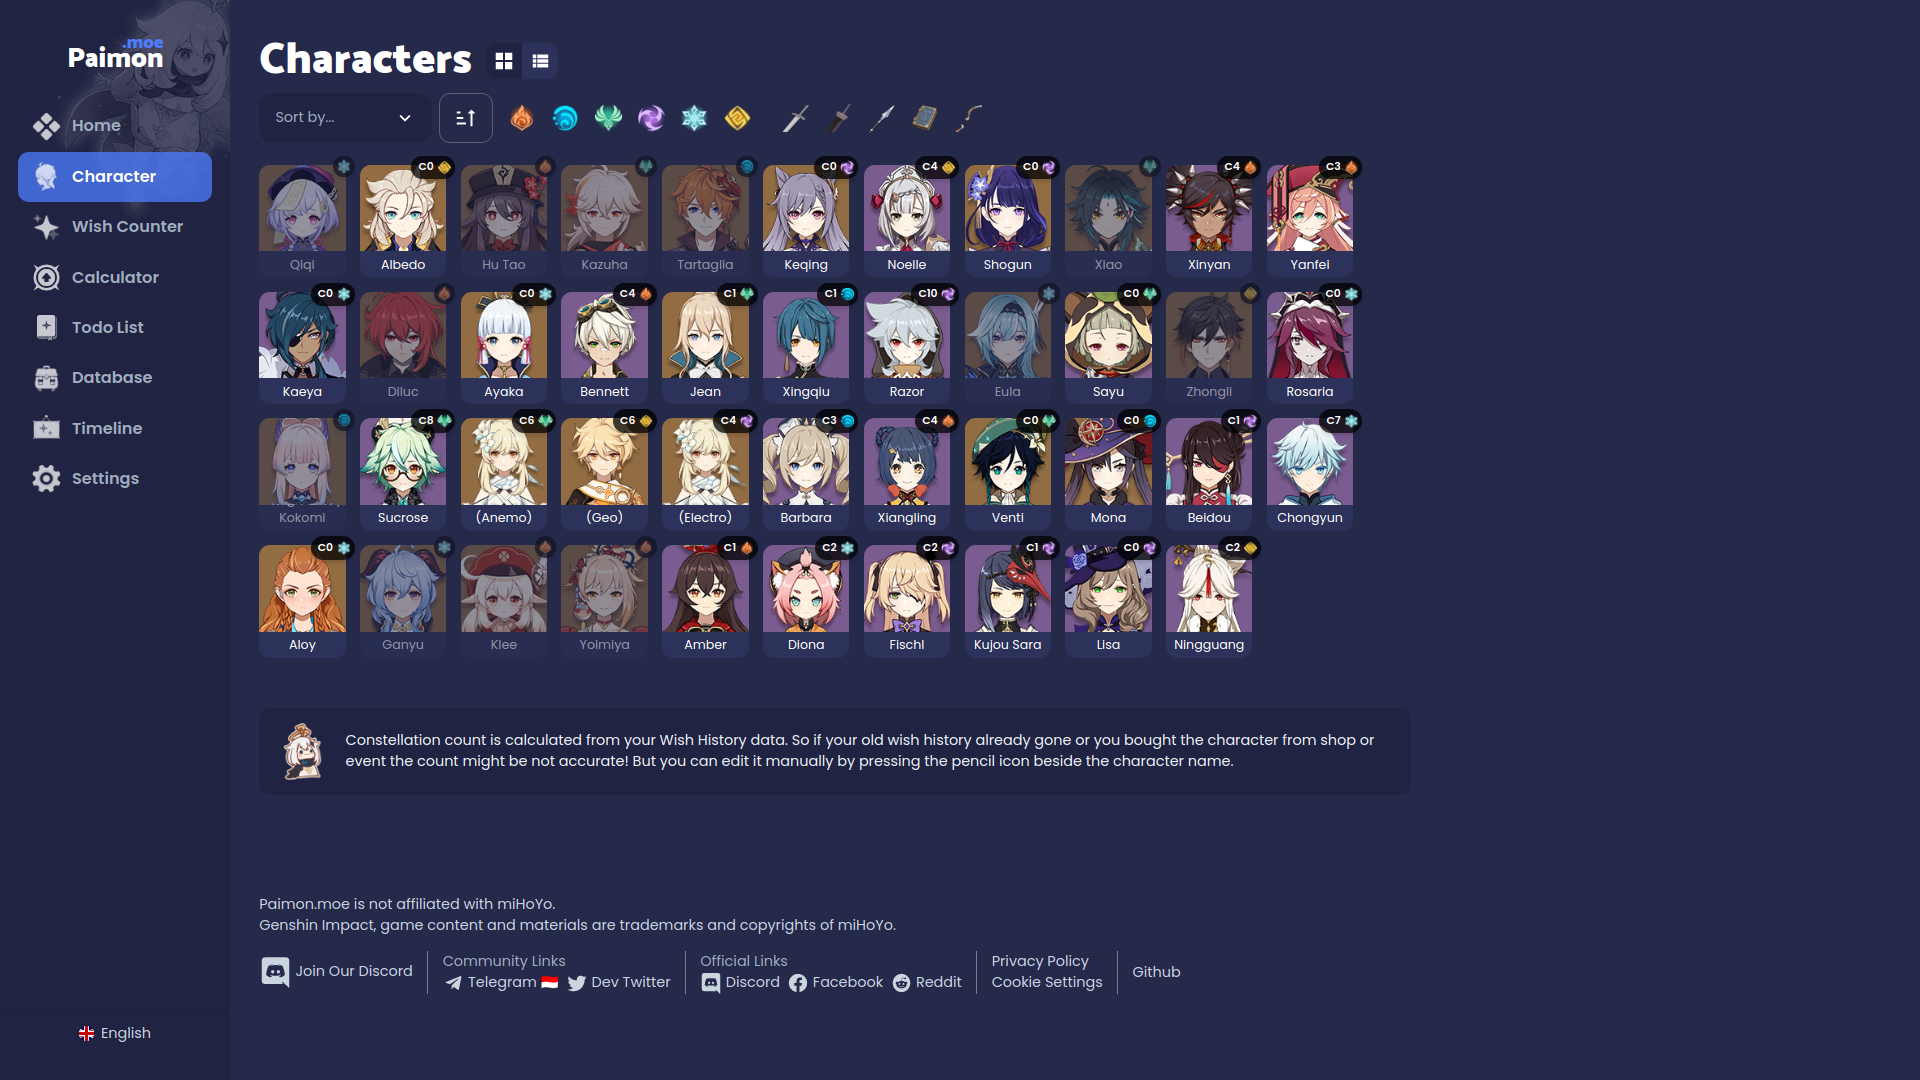The image size is (1920, 1080).
Task: Select the Zhongli character card
Action: pos(1209,347)
